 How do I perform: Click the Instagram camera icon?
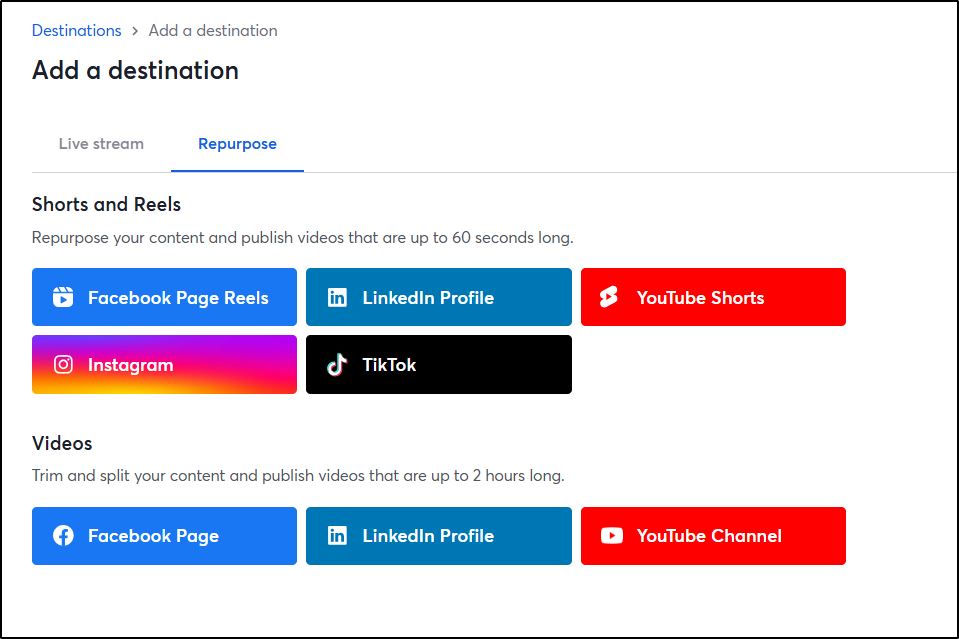63,365
